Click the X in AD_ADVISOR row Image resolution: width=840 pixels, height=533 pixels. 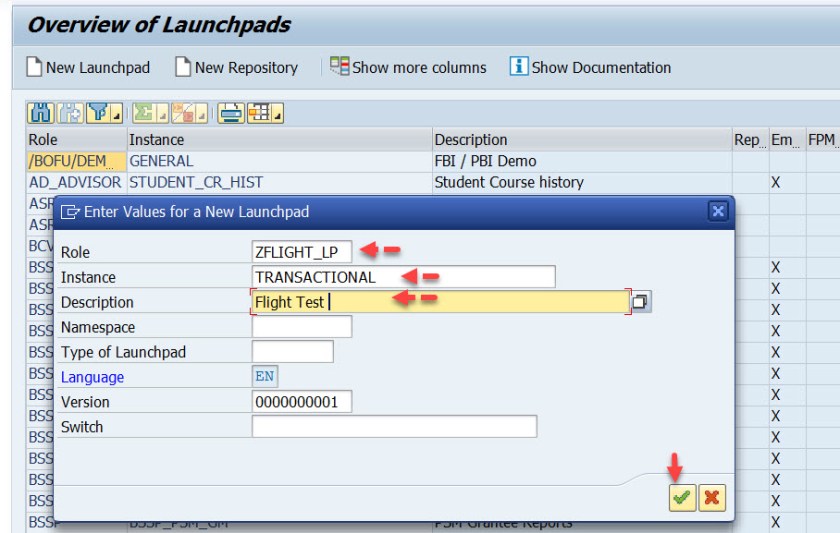776,183
